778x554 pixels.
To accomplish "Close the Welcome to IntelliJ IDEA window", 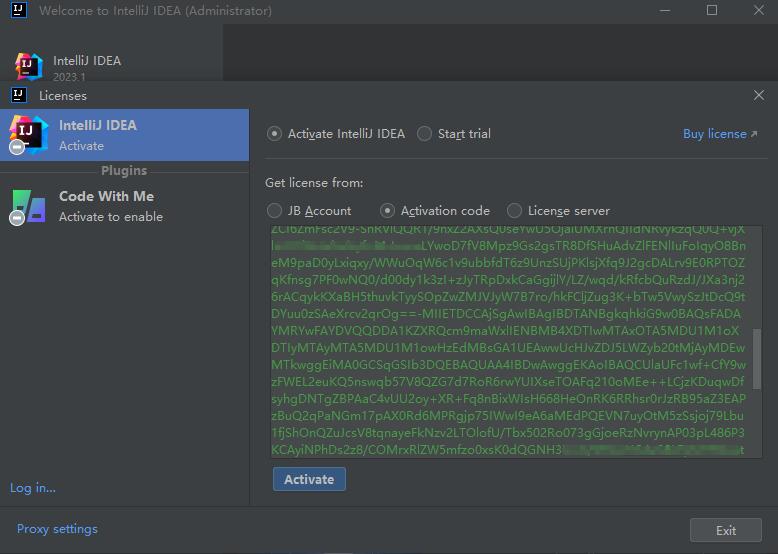I will tap(759, 10).
